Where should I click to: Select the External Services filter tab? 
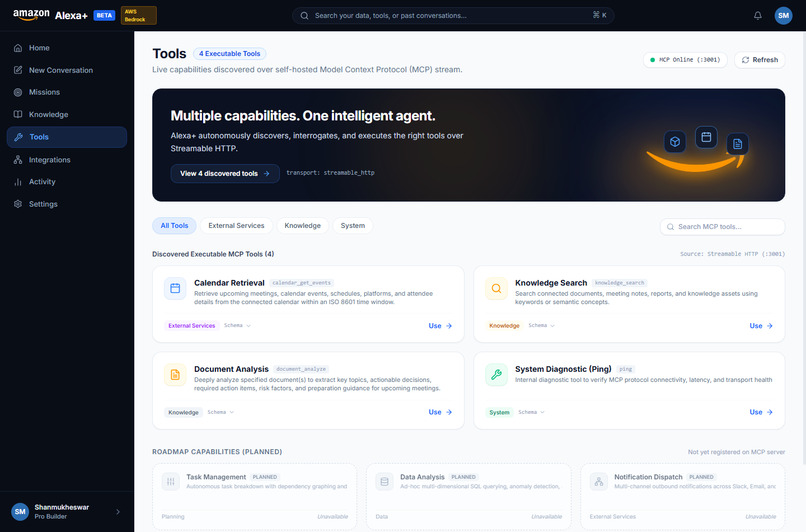[236, 226]
